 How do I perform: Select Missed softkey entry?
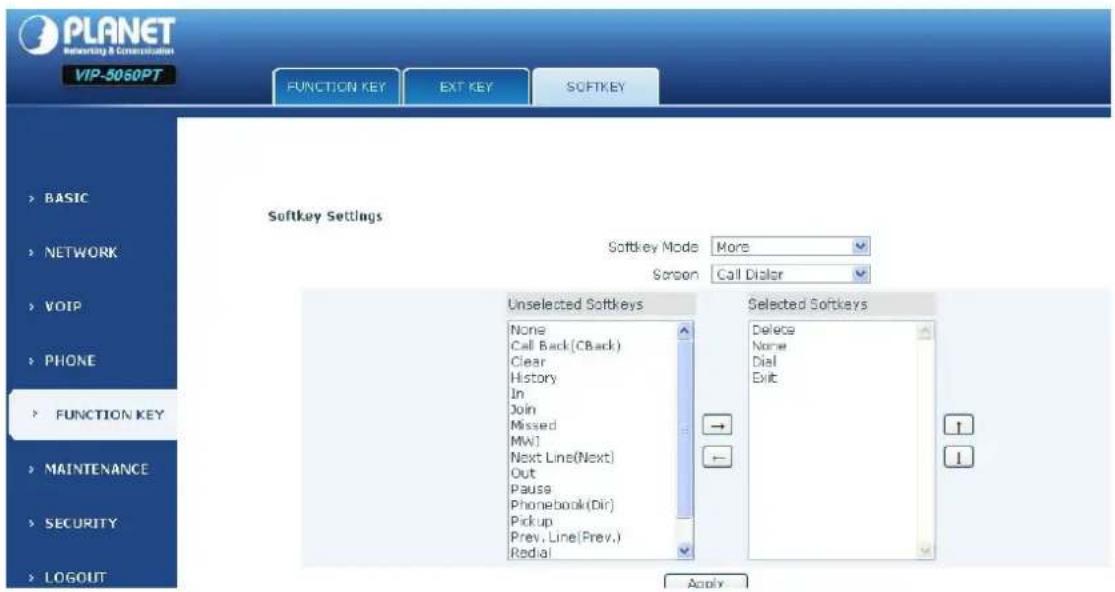(x=533, y=425)
